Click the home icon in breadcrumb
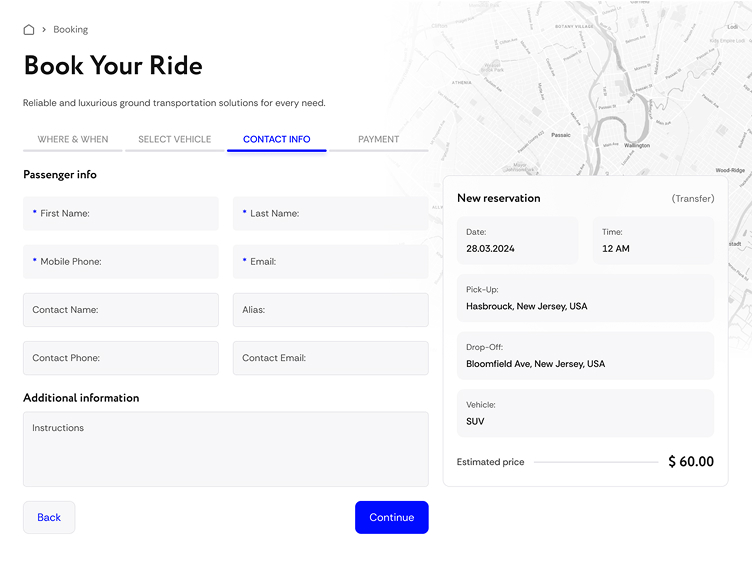Image resolution: width=752 pixels, height=583 pixels. [x=29, y=30]
